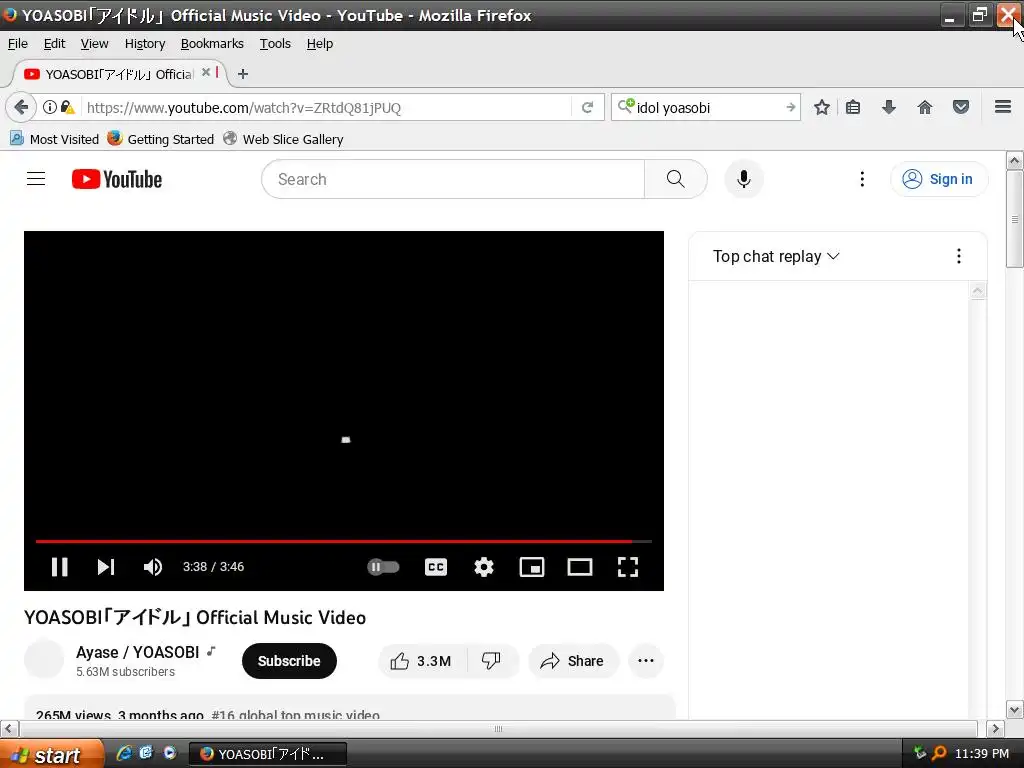1024x768 pixels.
Task: Open Firefox hamburger menu
Action: [1003, 106]
